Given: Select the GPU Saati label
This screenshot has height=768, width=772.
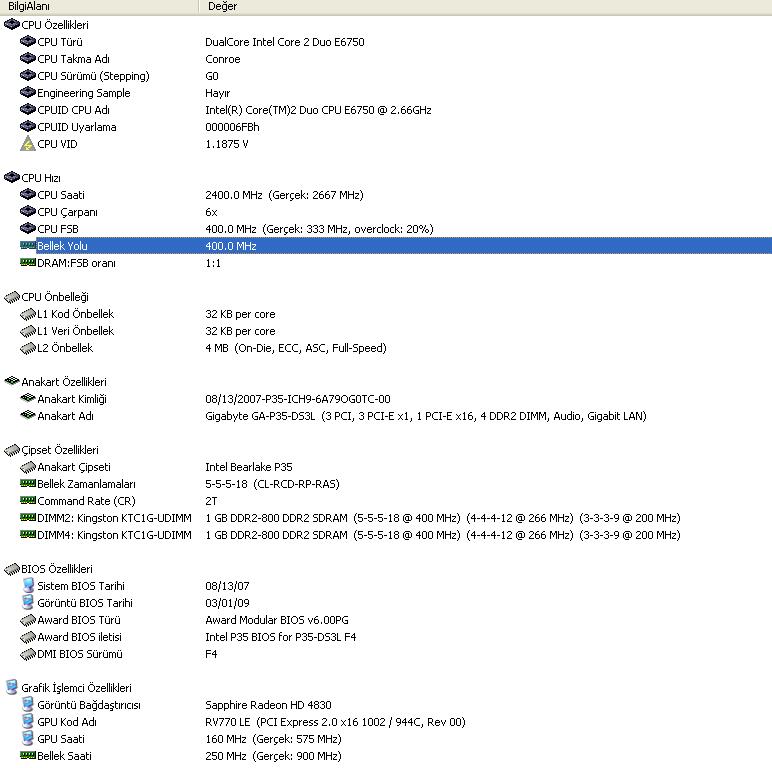Looking at the screenshot, I should click(61, 739).
